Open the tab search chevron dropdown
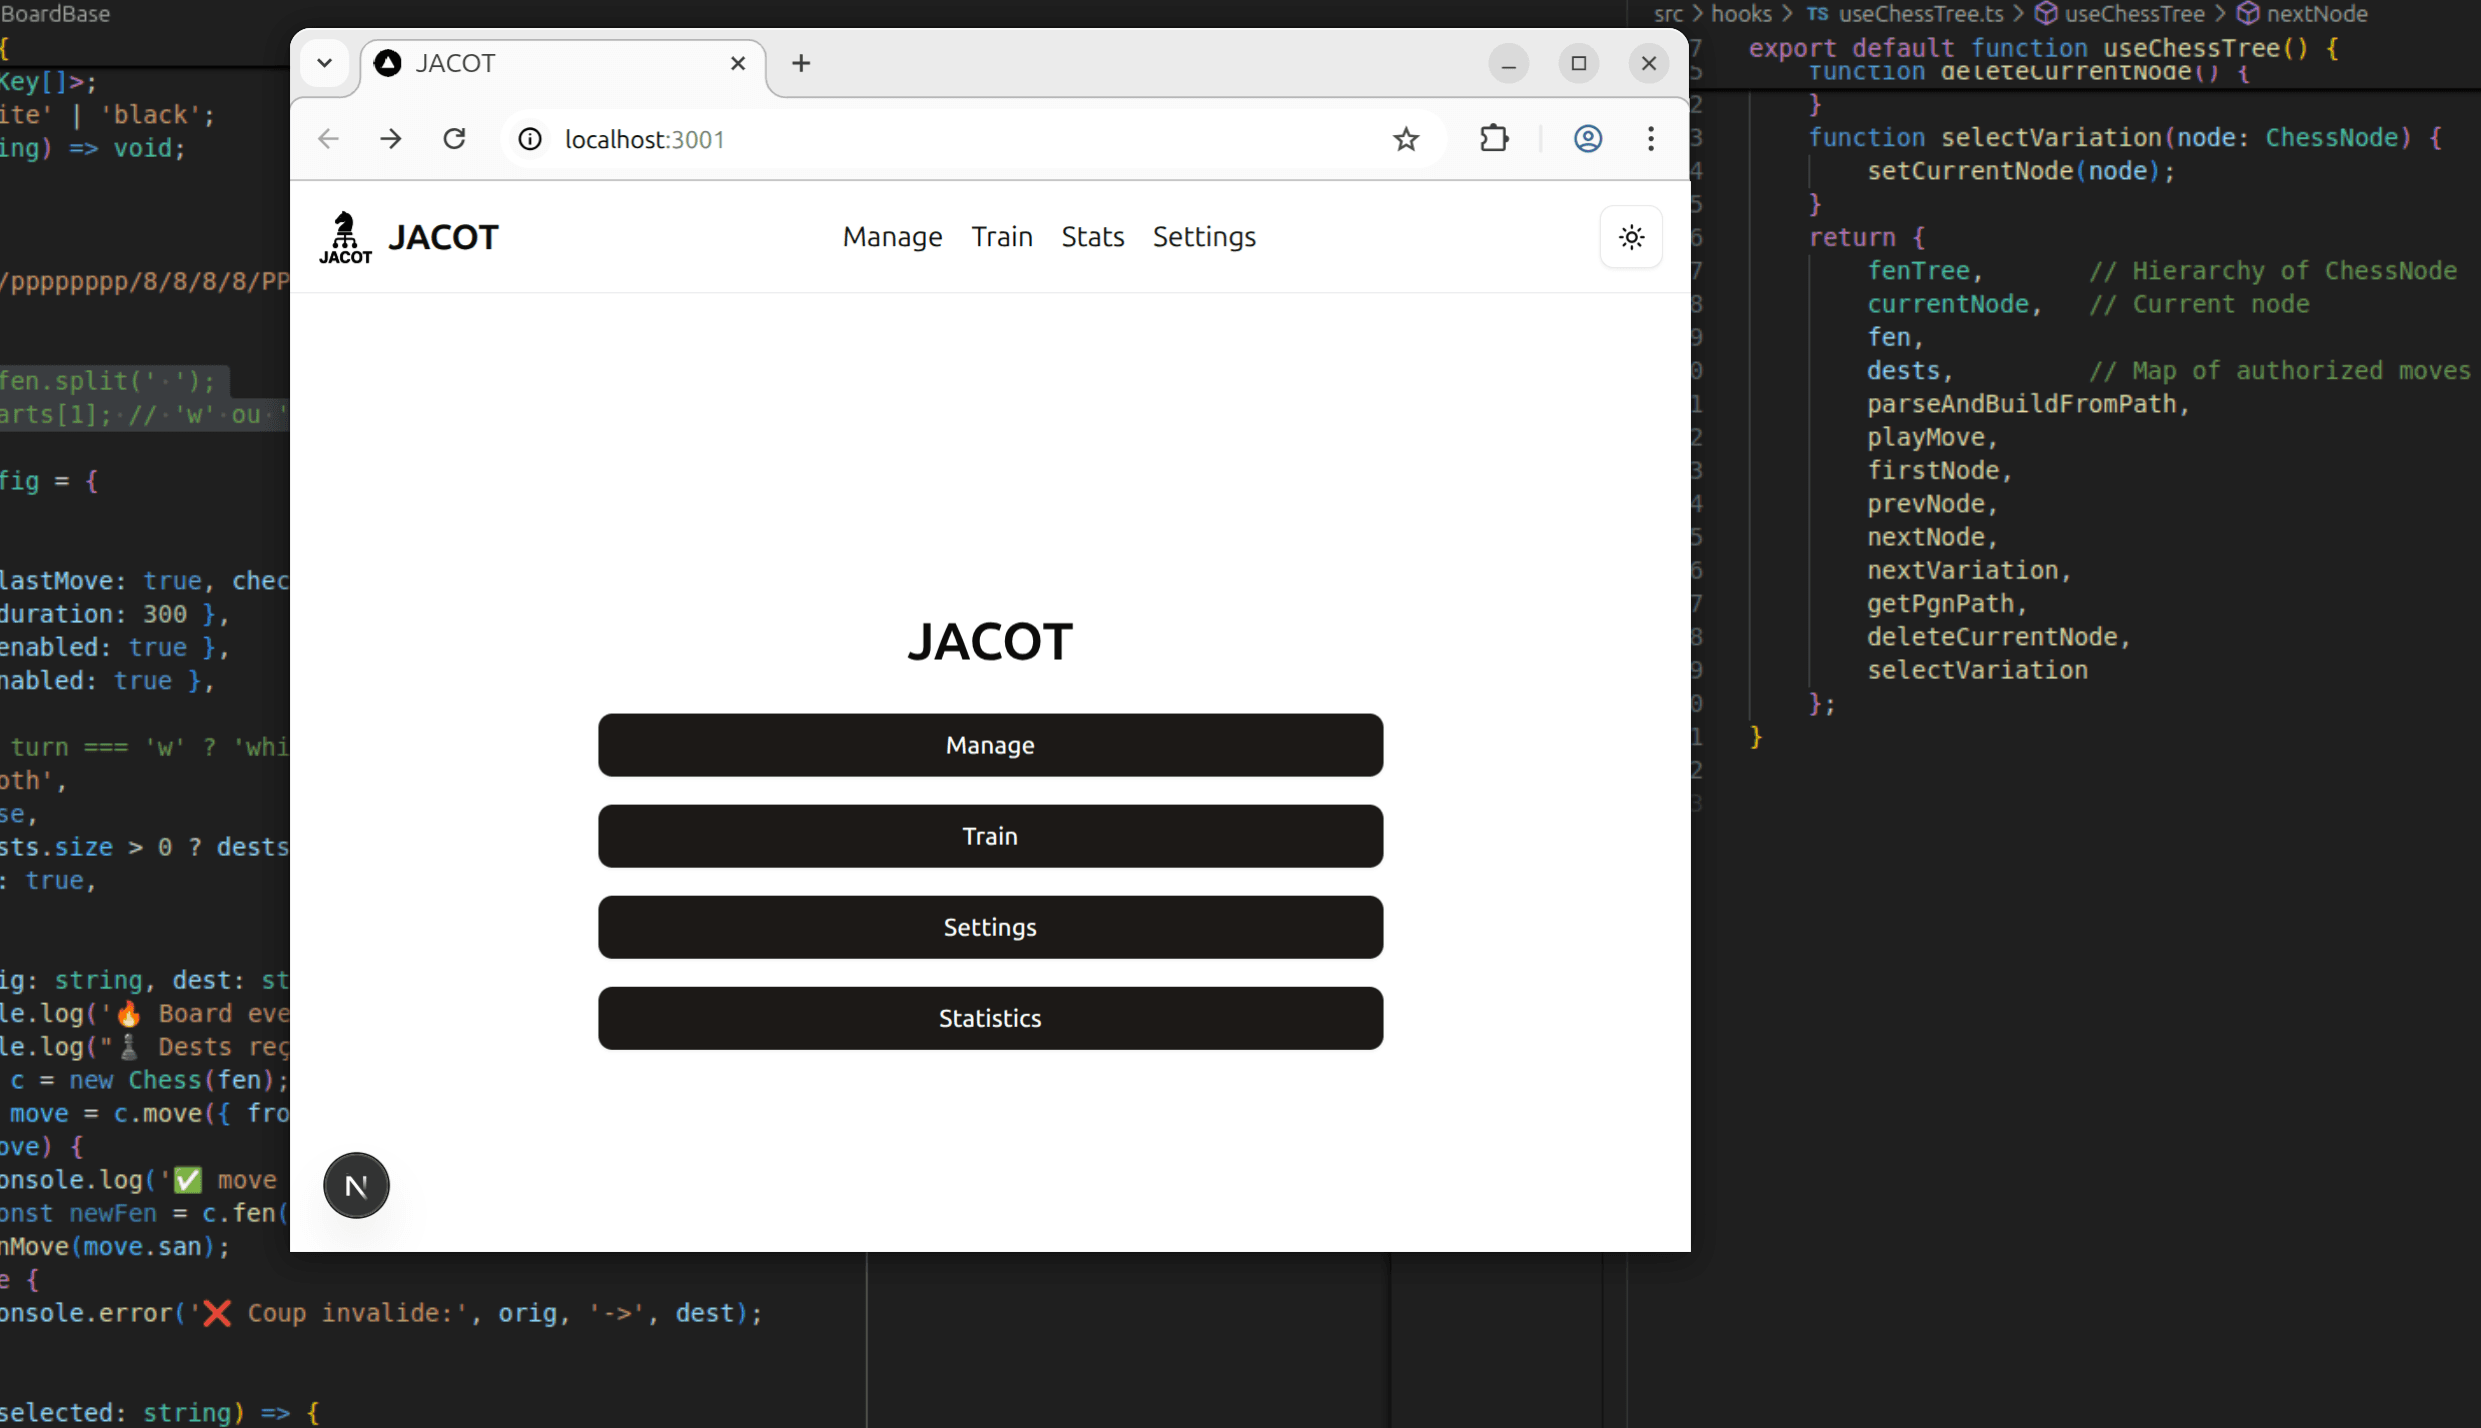This screenshot has height=1428, width=2481. pos(324,62)
